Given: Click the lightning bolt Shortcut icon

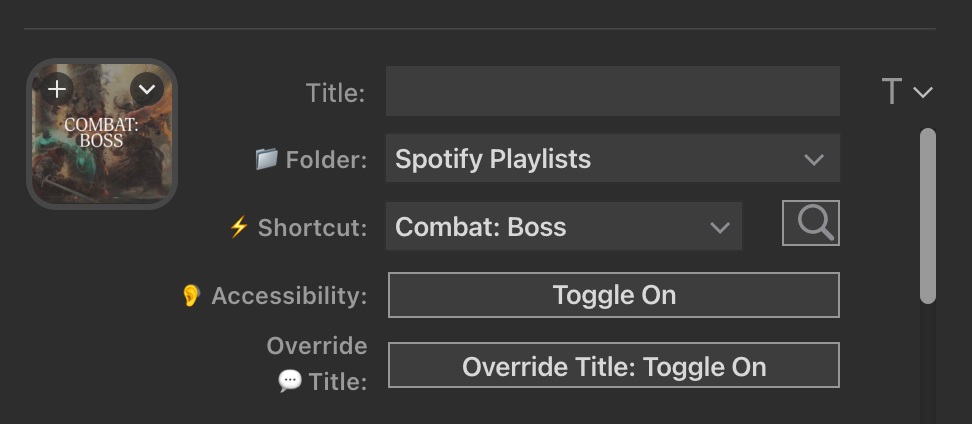Looking at the screenshot, I should tap(238, 227).
